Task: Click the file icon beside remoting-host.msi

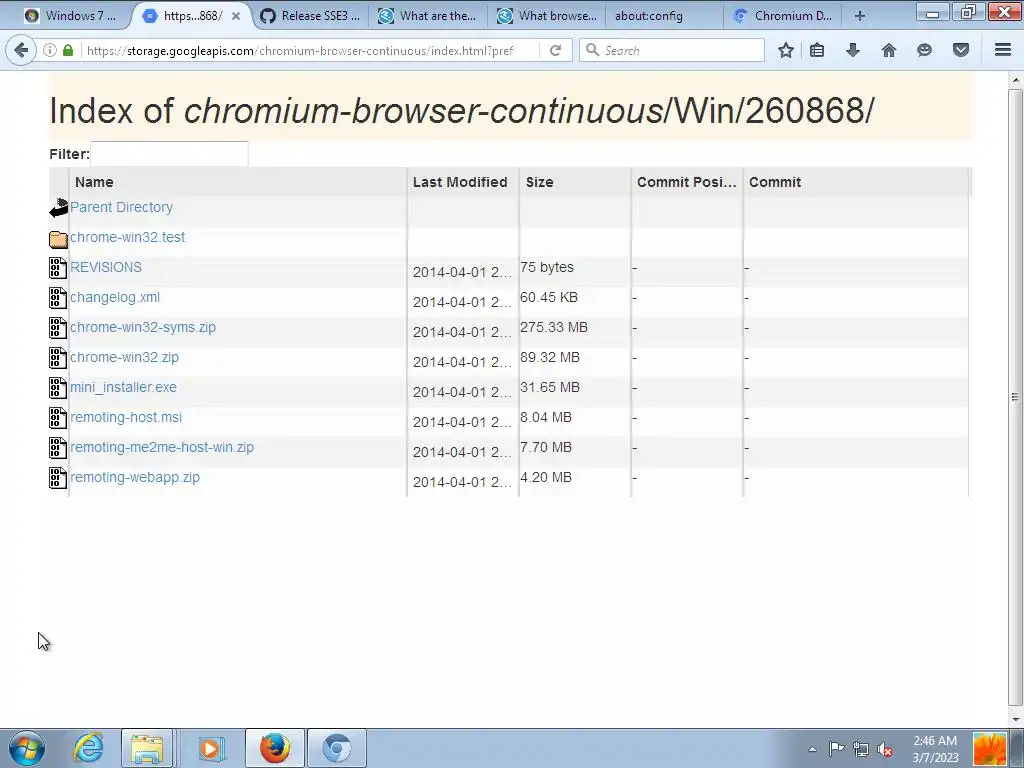Action: tap(58, 418)
